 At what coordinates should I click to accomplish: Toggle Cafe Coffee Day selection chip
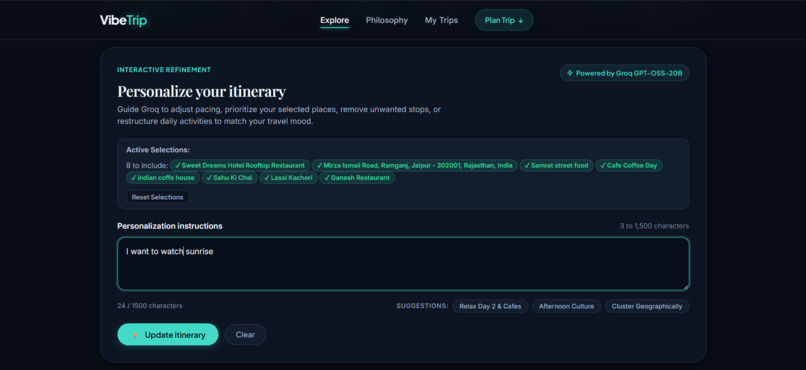tap(629, 165)
